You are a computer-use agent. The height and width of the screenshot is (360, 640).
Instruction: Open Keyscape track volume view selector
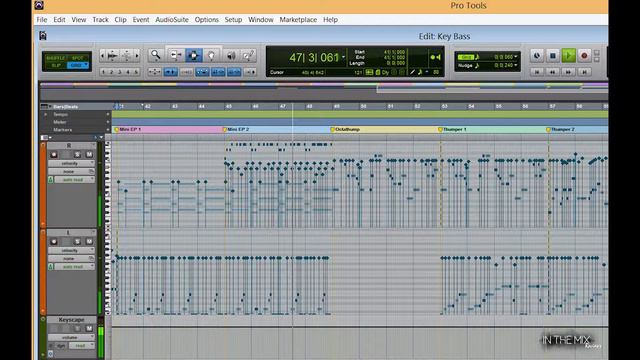(71, 338)
